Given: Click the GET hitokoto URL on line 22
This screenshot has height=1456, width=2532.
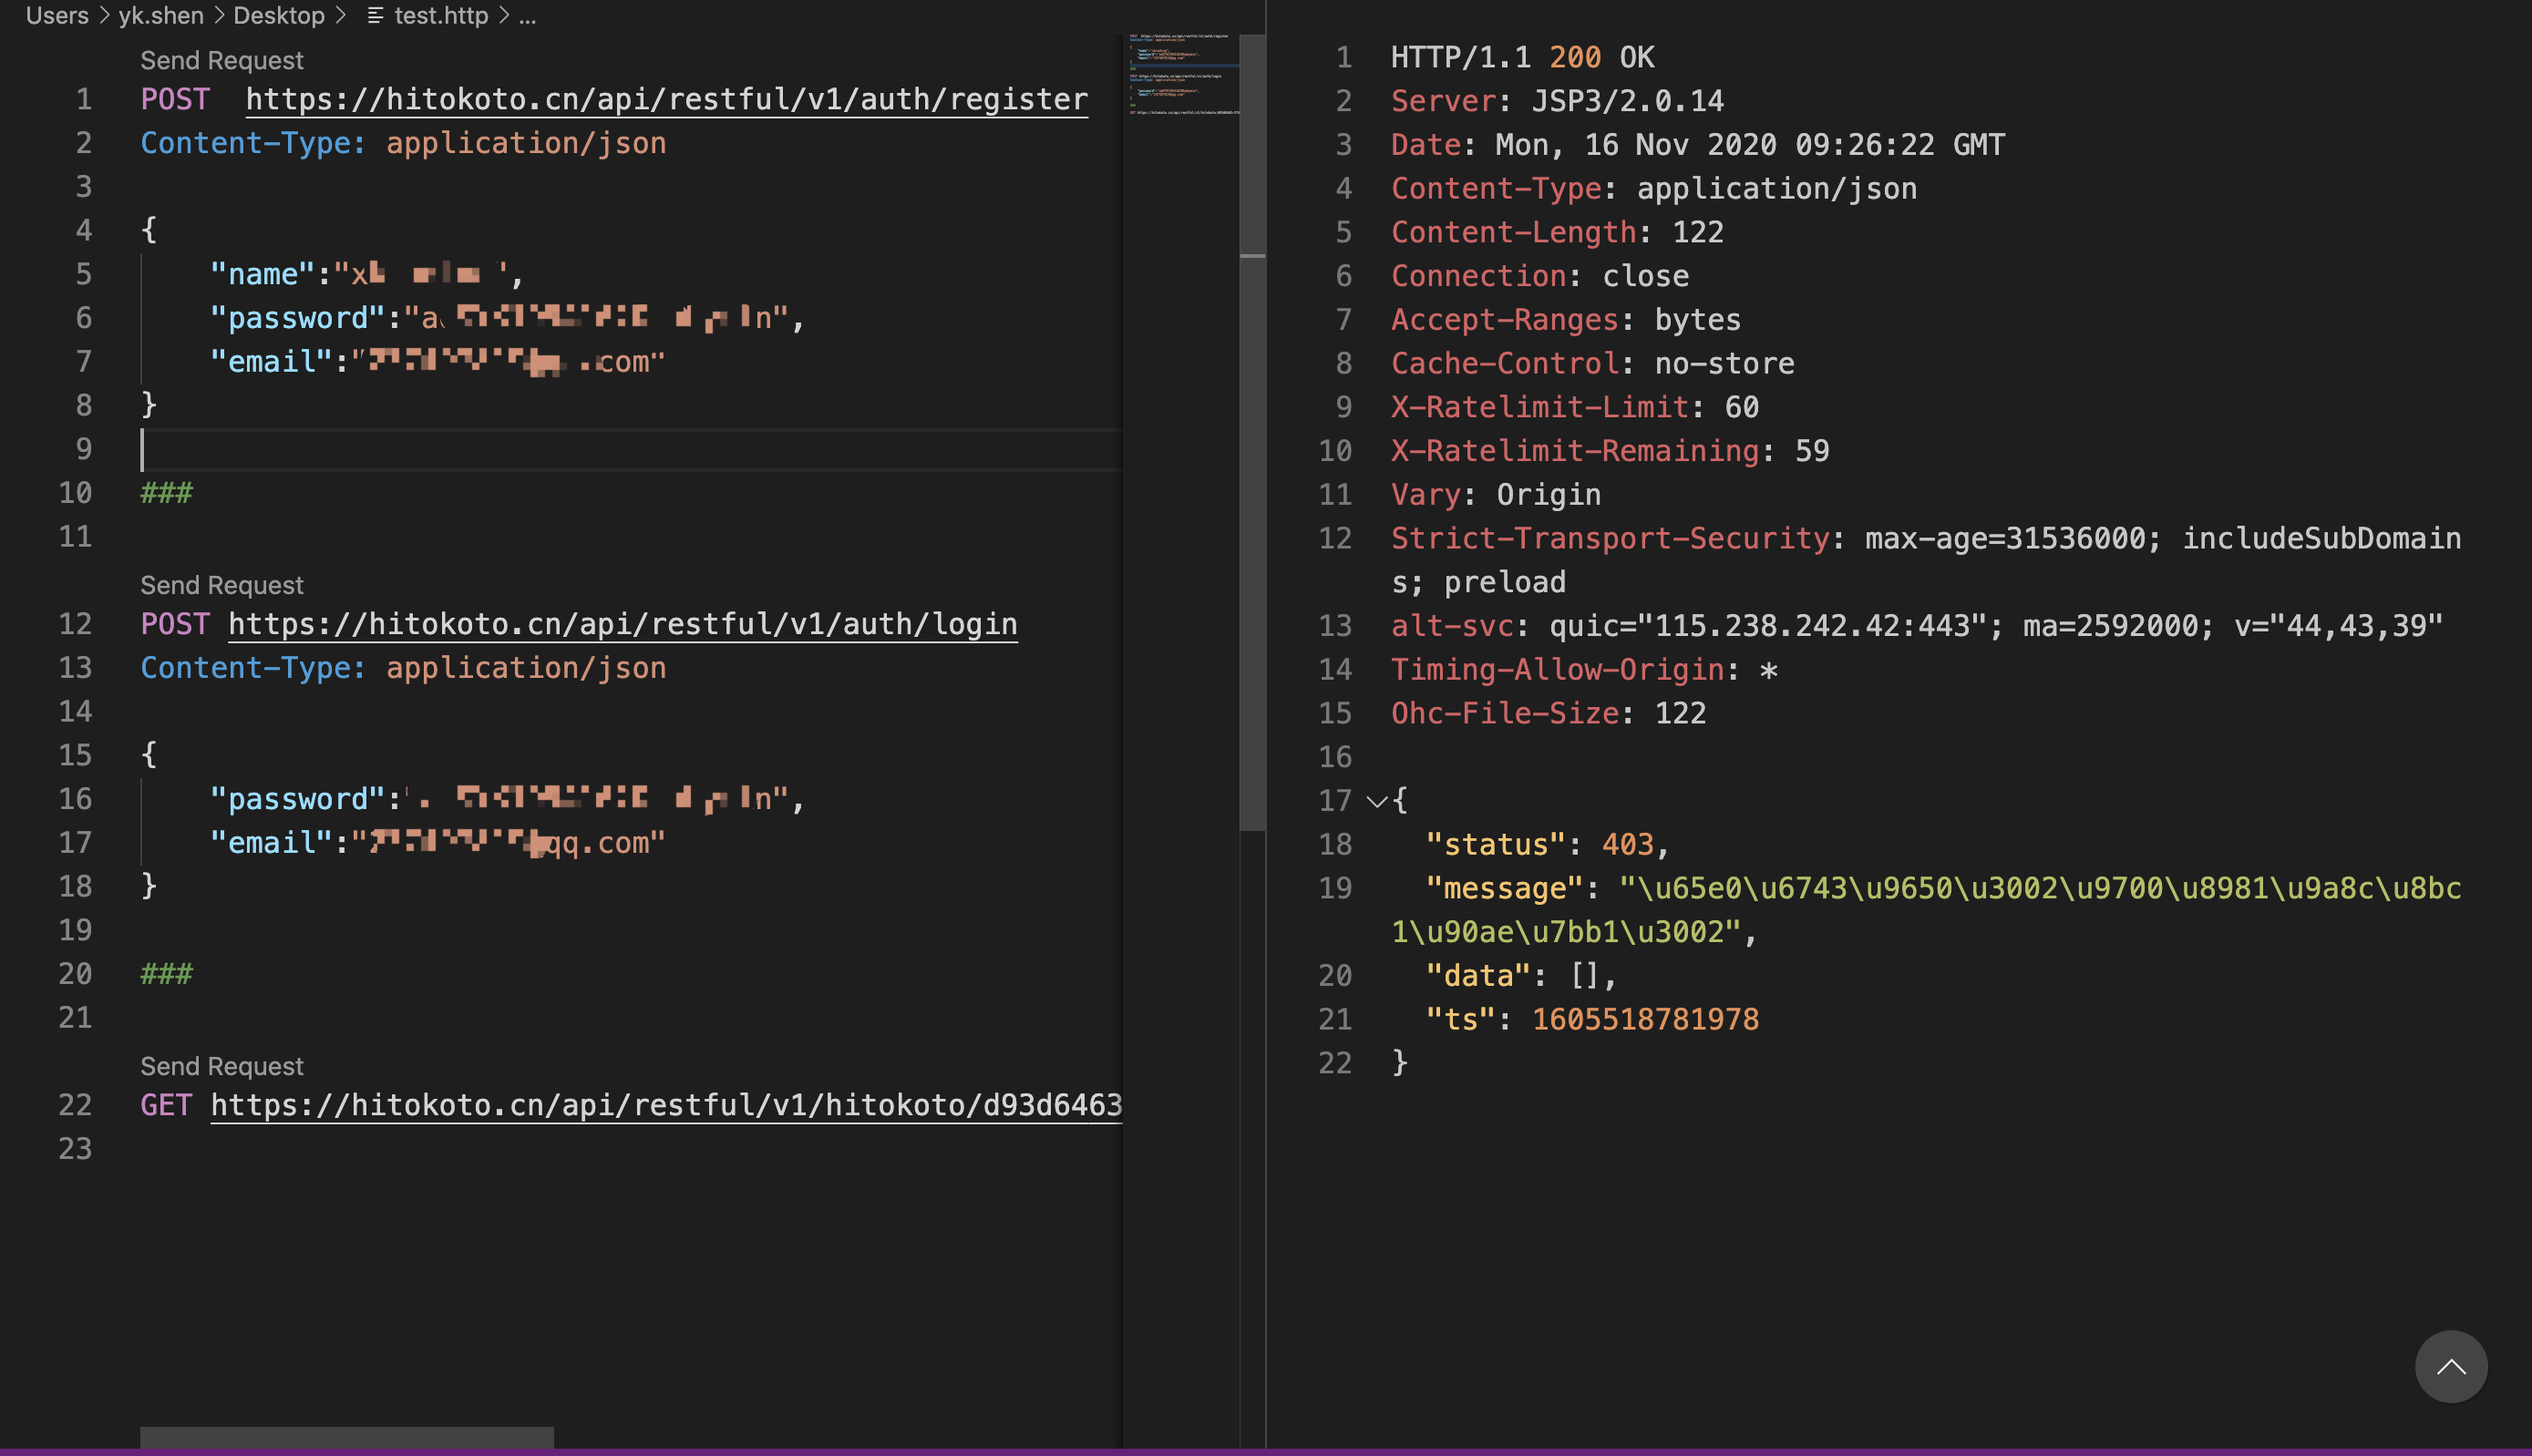Looking at the screenshot, I should 665,1105.
